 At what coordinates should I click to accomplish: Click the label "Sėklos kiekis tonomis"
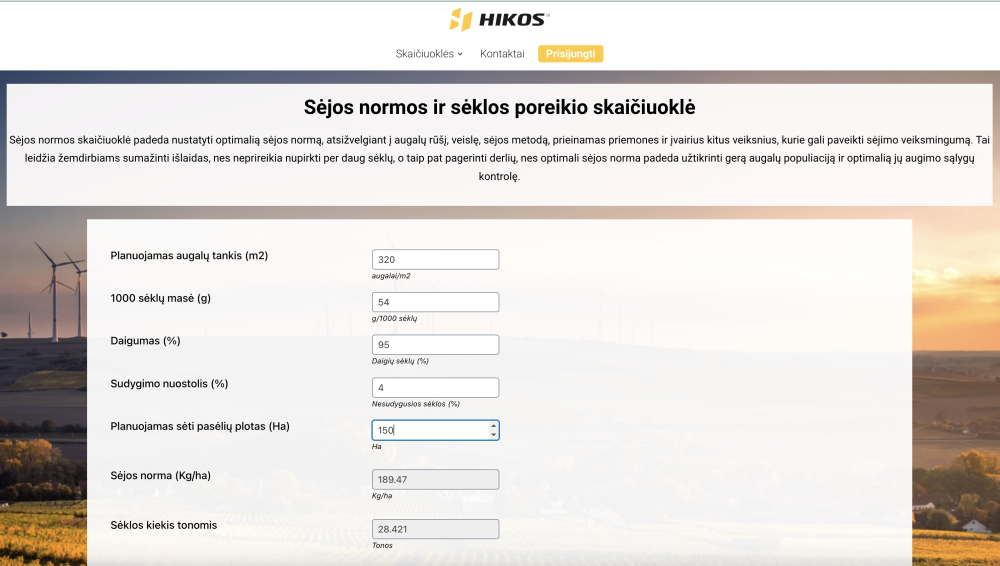tap(164, 525)
